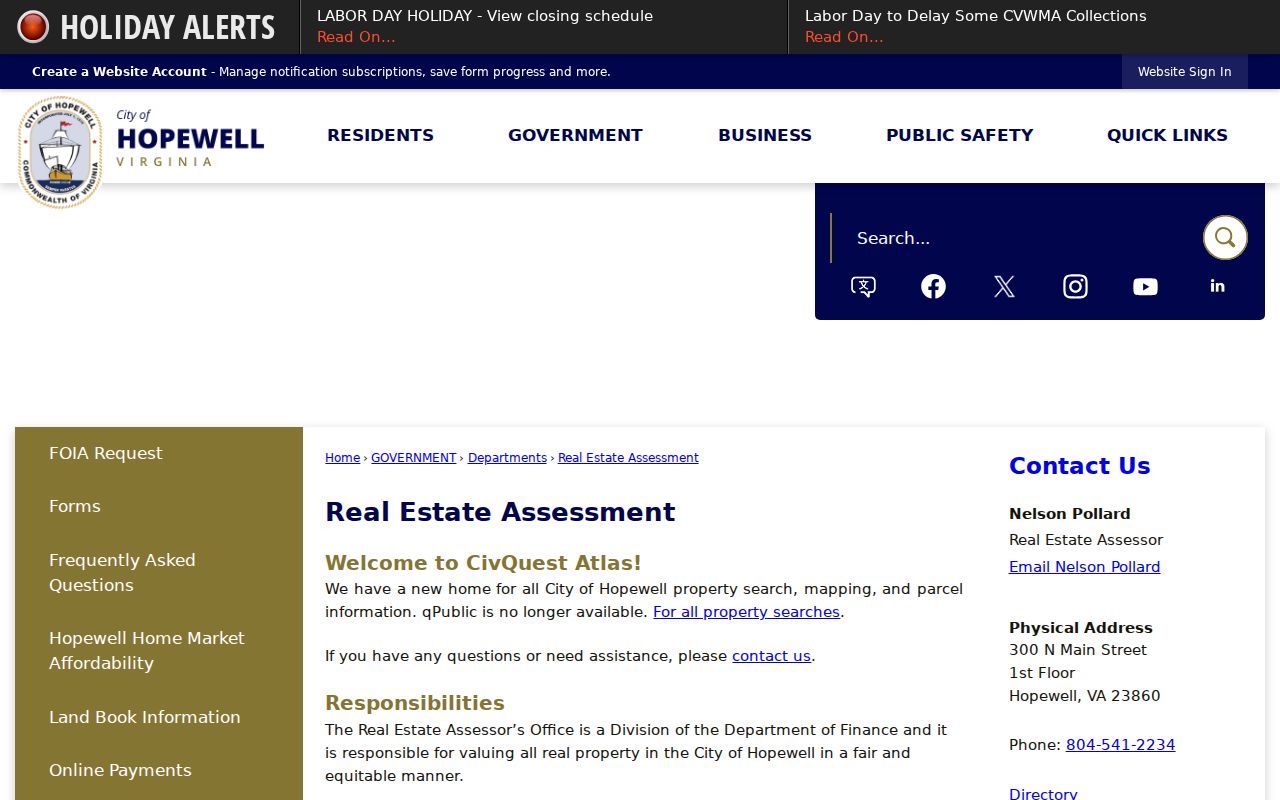Click the Website Sign In button
Screen dimensions: 1280x800
(1184, 72)
